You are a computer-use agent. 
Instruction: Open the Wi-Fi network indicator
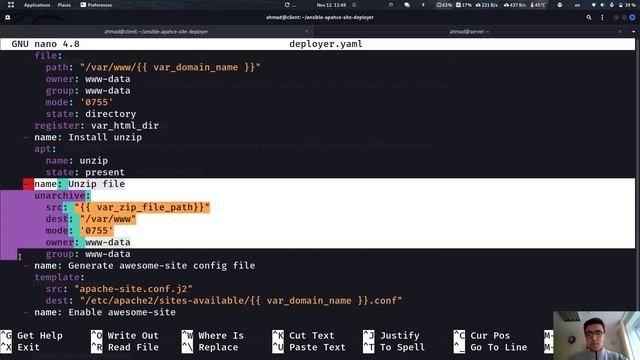(593, 5)
